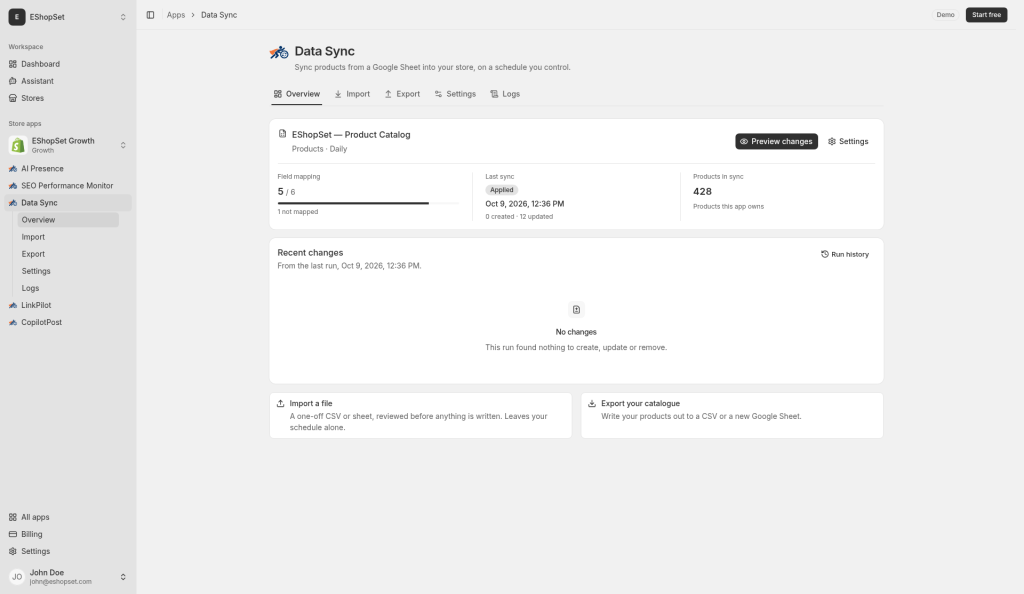Open the CopilotPost app
Image resolution: width=1024 pixels, height=594 pixels.
(x=68, y=322)
